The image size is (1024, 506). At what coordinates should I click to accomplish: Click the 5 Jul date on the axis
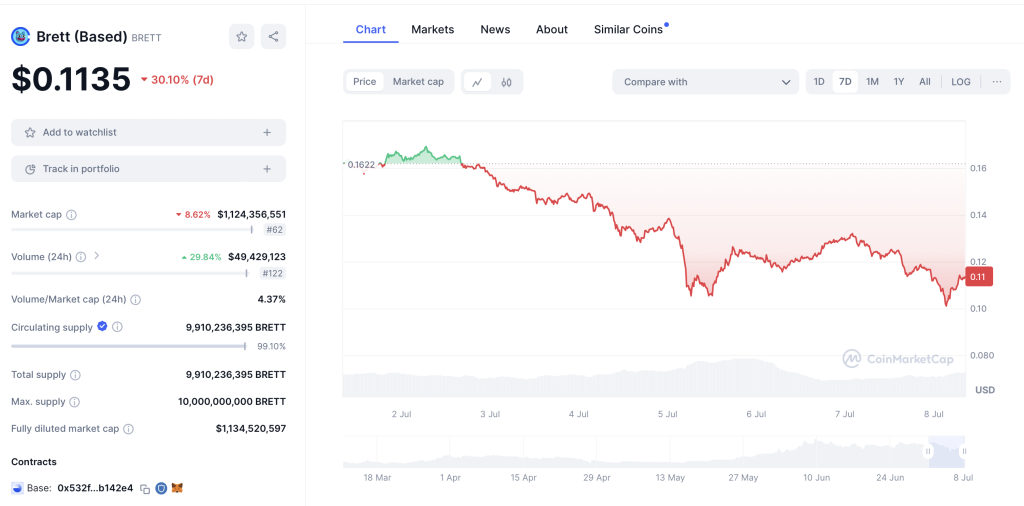[667, 414]
